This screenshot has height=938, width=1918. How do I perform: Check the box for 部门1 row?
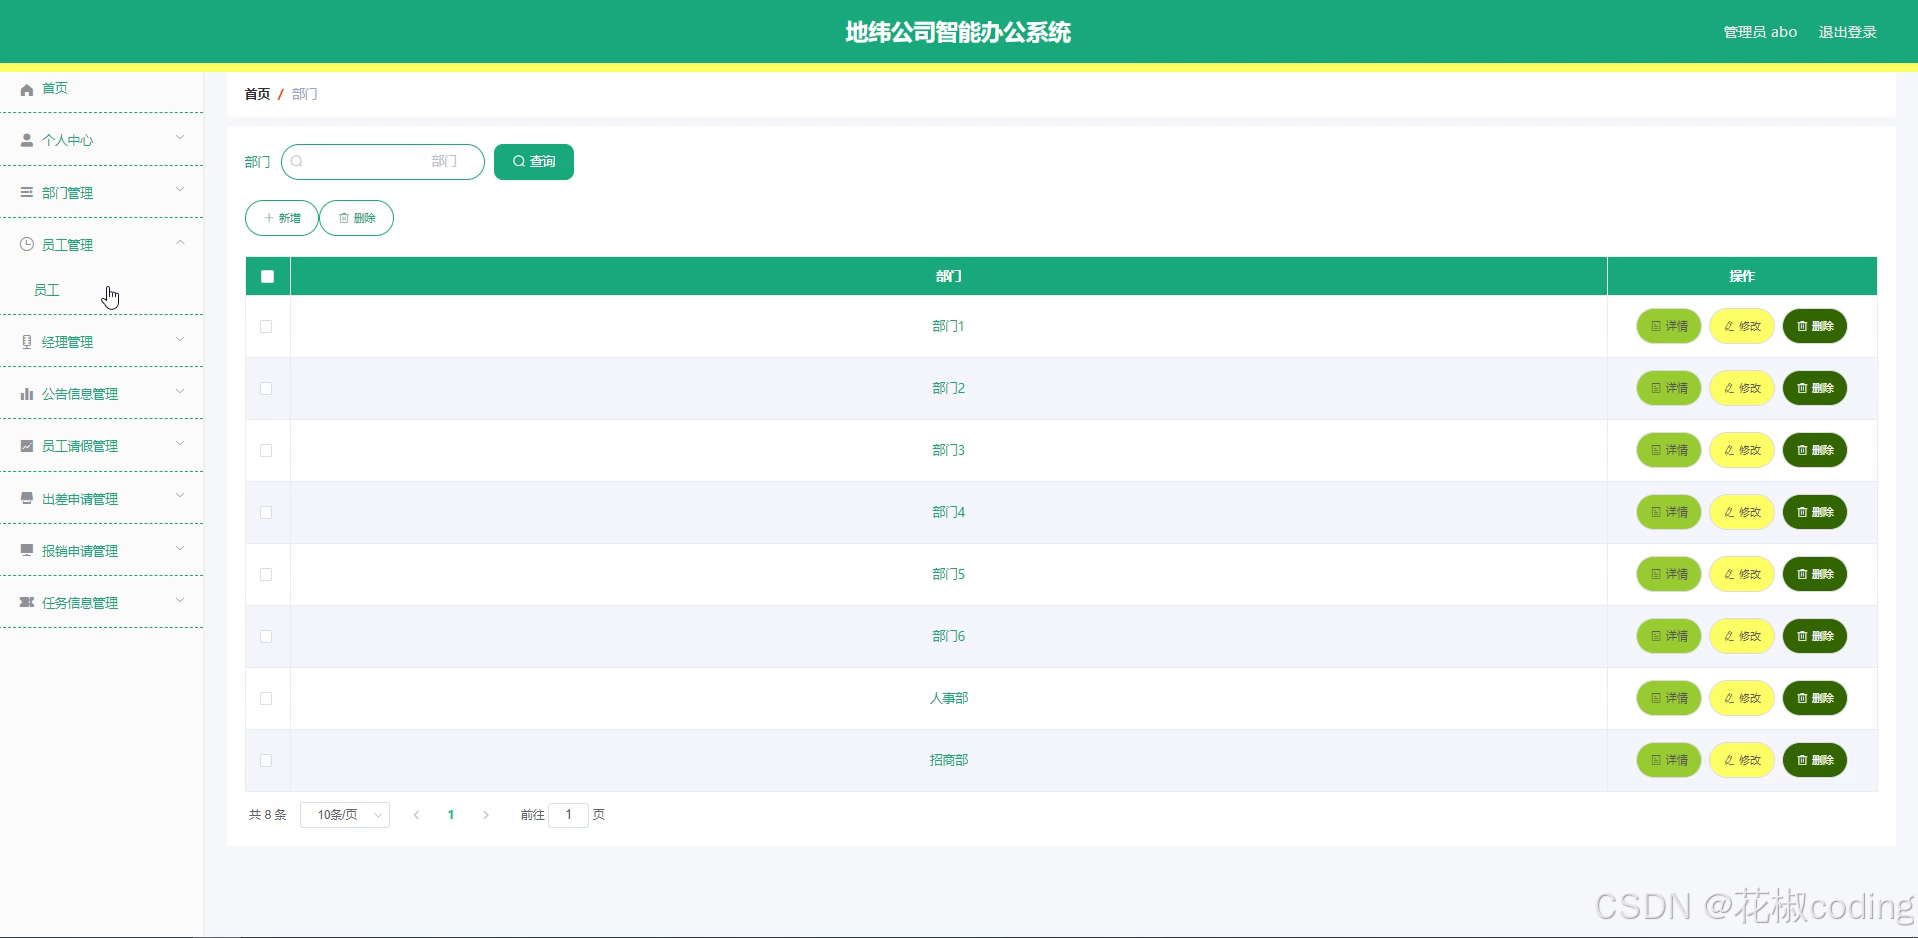coord(266,326)
